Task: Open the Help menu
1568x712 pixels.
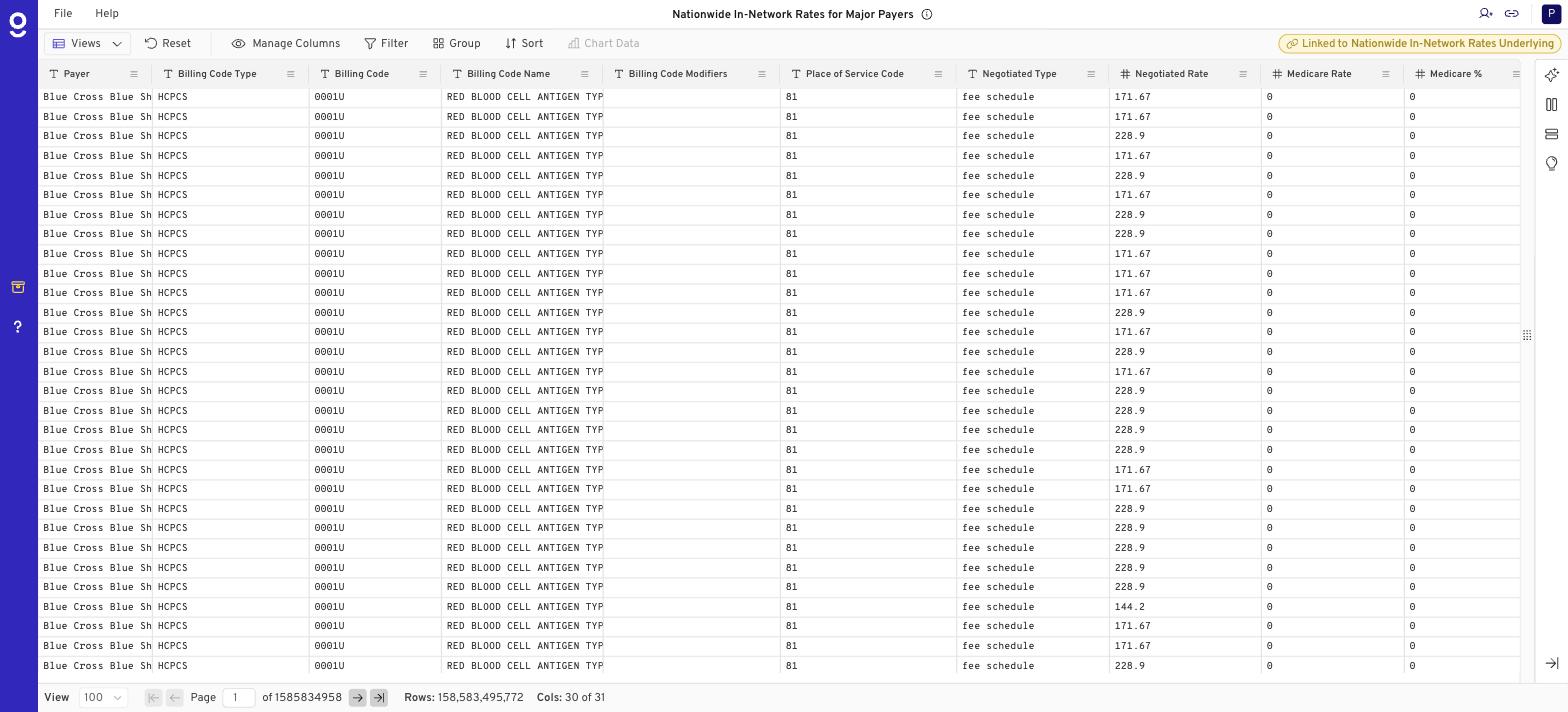Action: tap(106, 14)
